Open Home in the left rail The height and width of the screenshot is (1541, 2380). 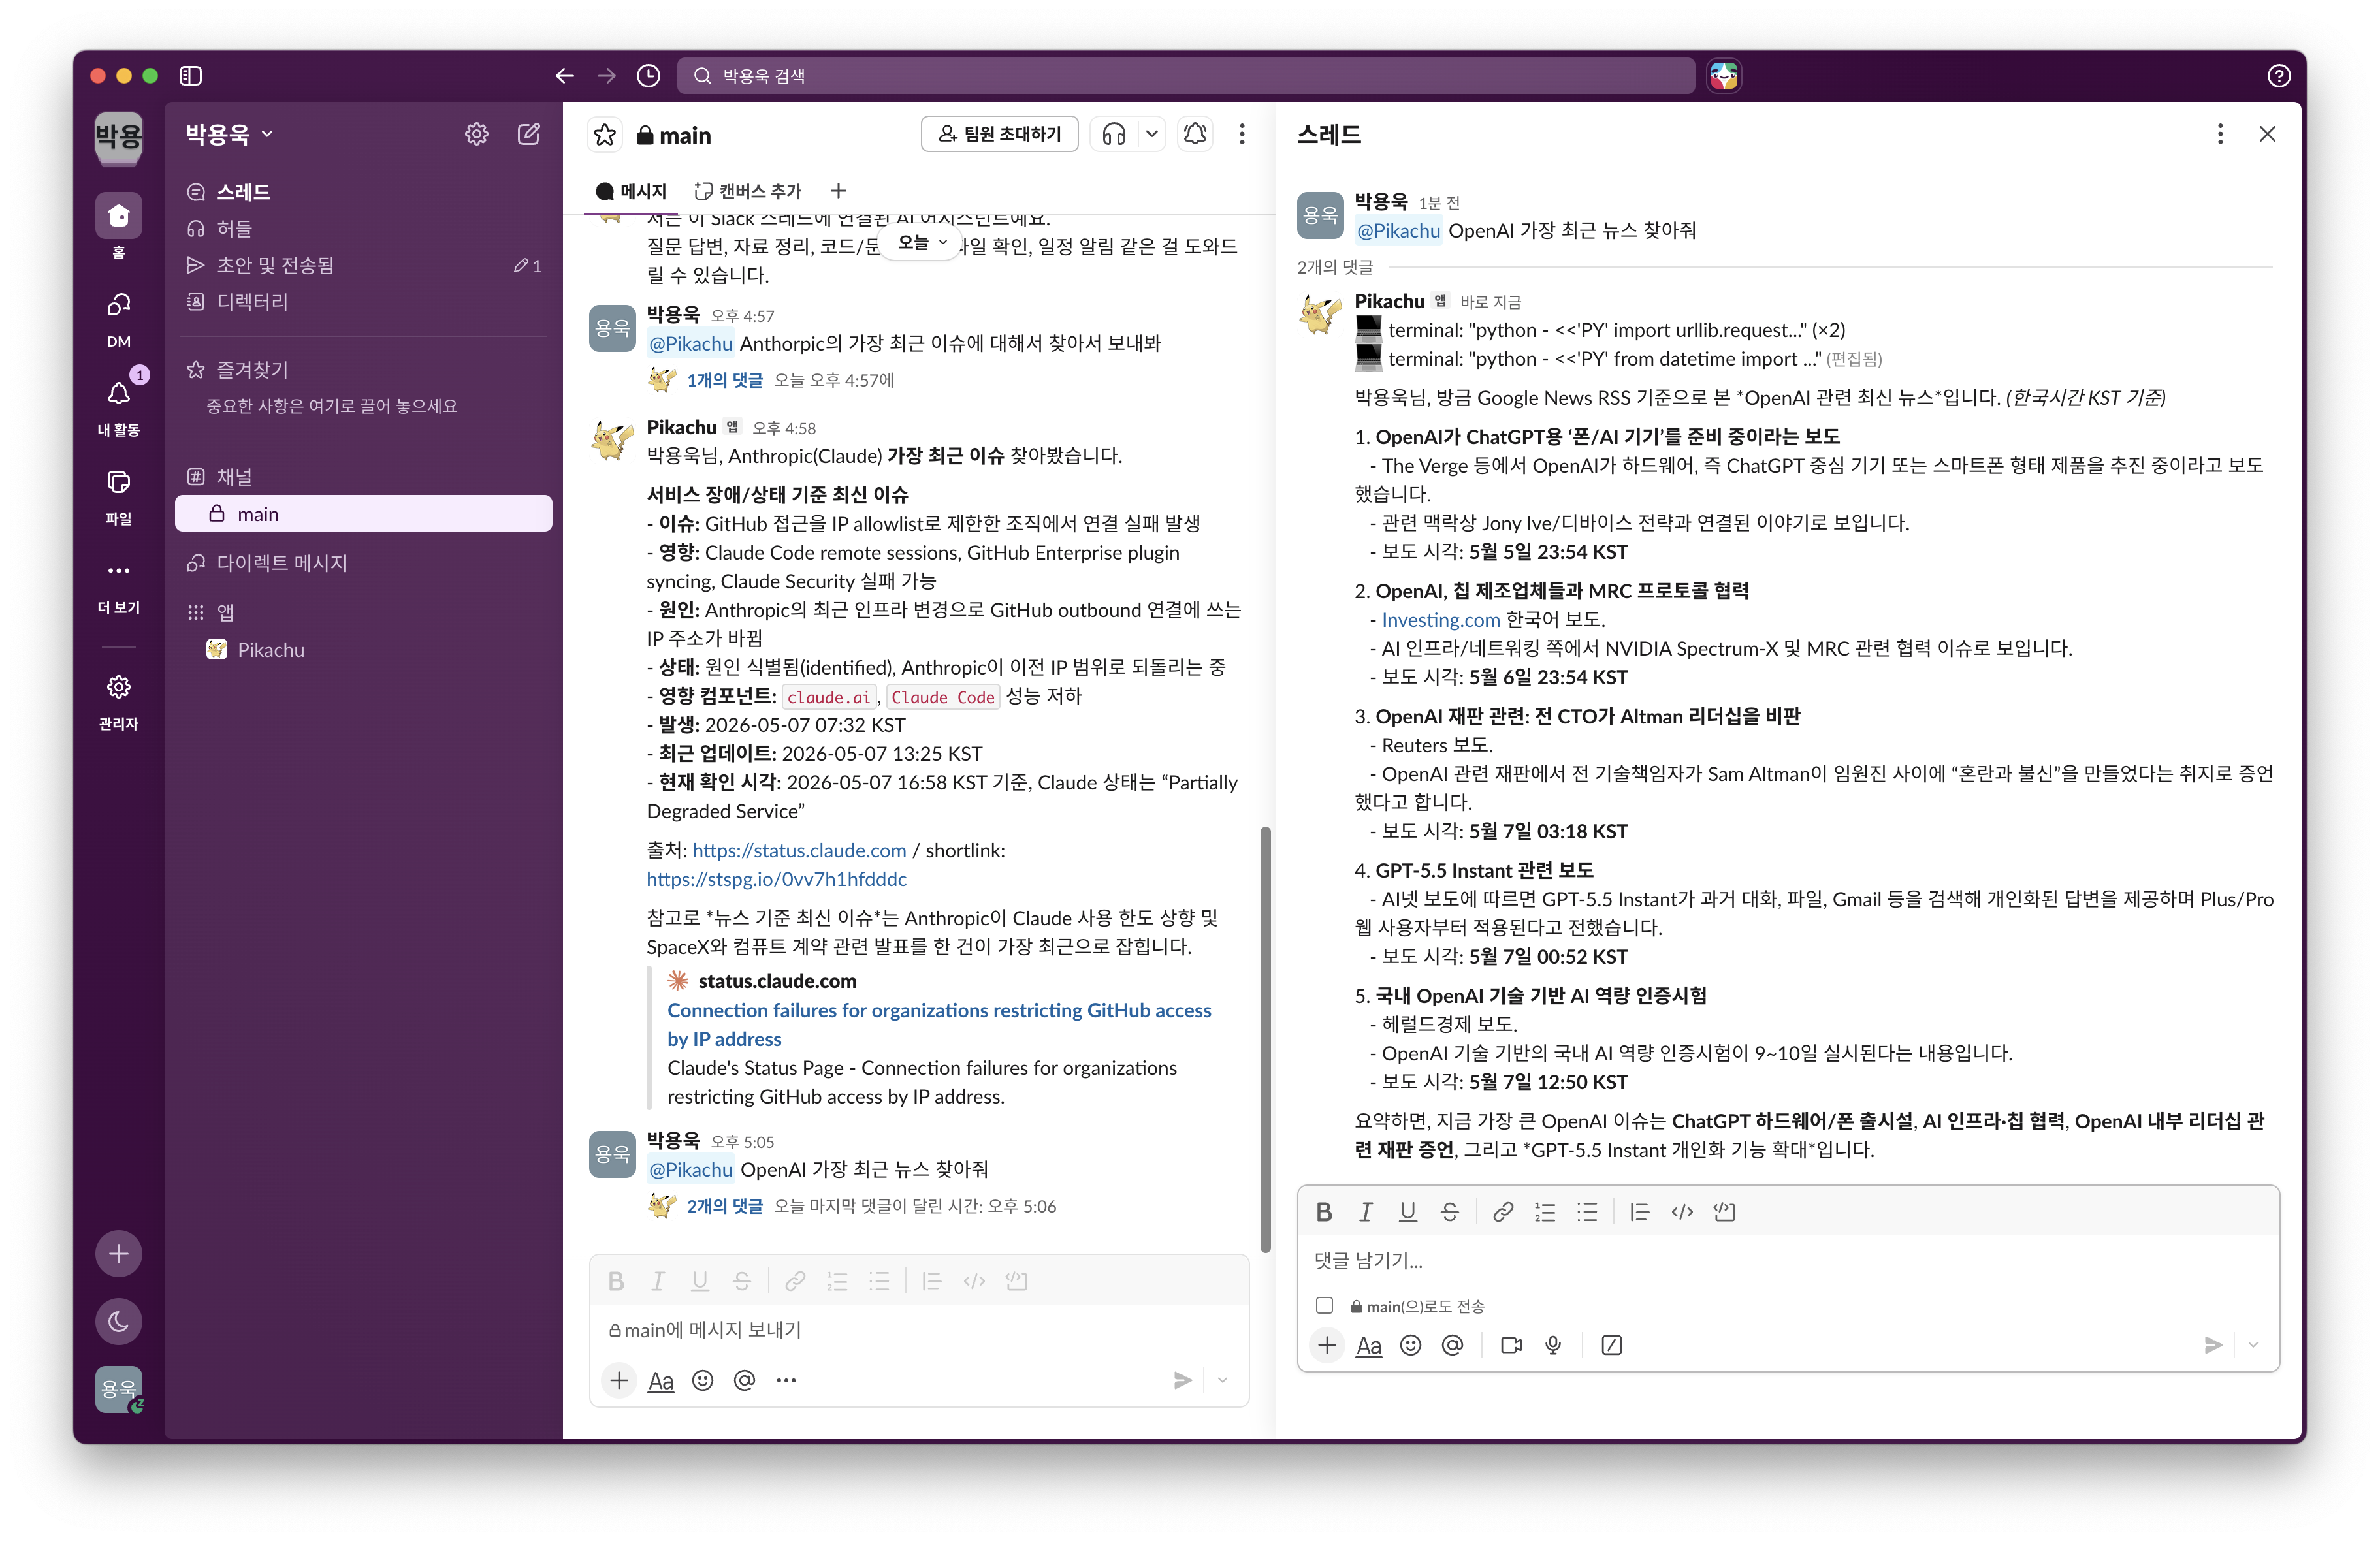click(x=119, y=226)
